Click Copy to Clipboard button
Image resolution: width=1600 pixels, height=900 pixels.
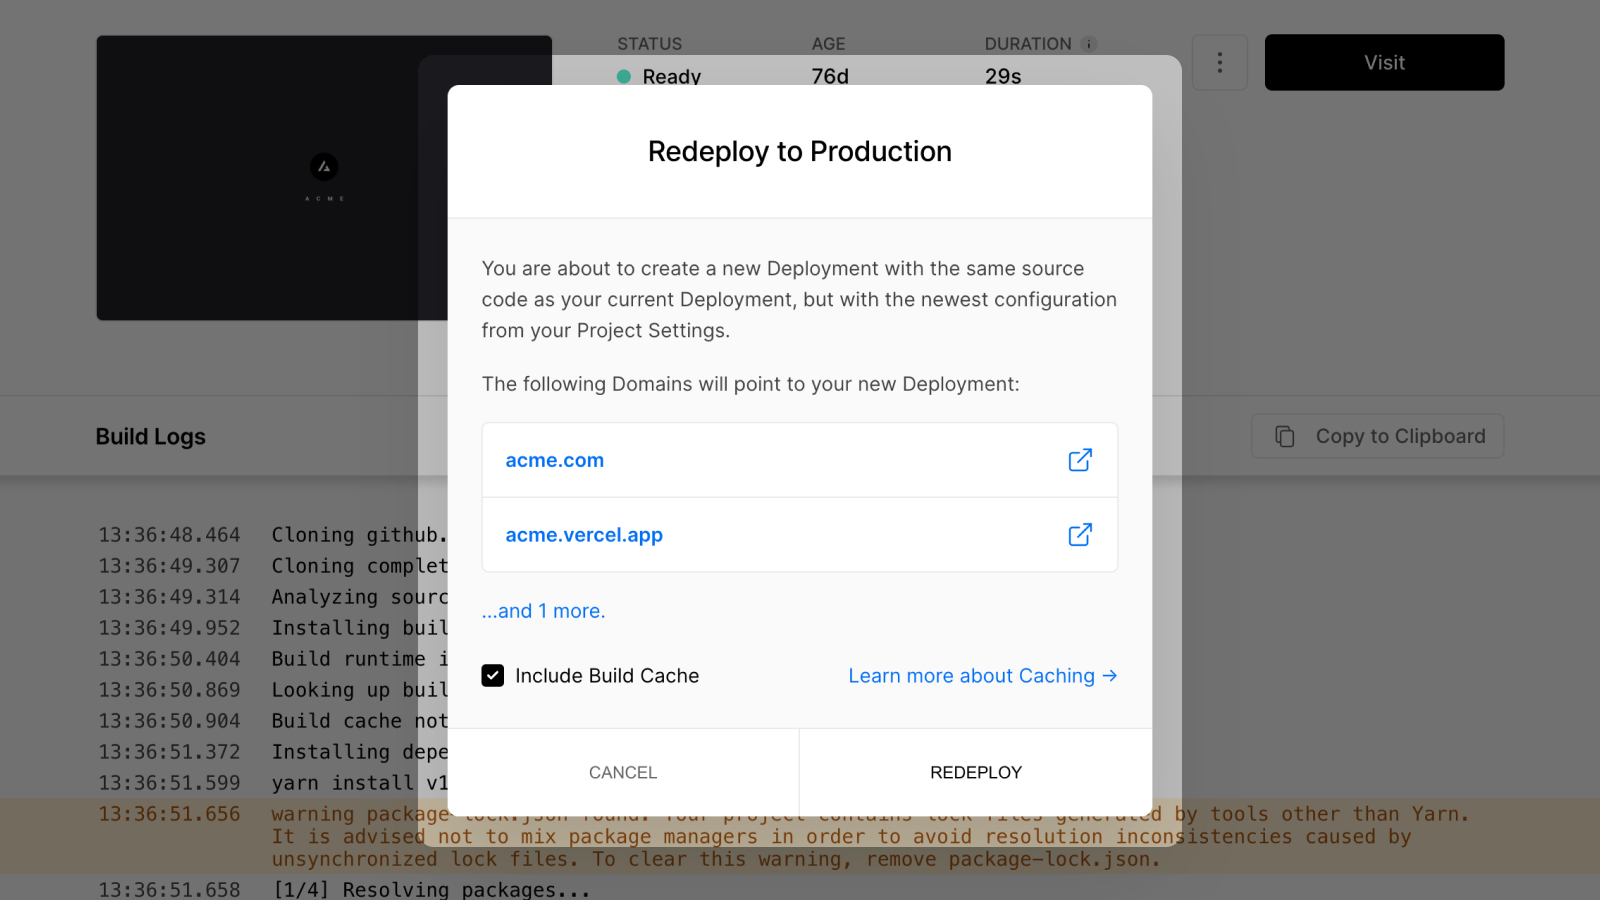[1377, 436]
